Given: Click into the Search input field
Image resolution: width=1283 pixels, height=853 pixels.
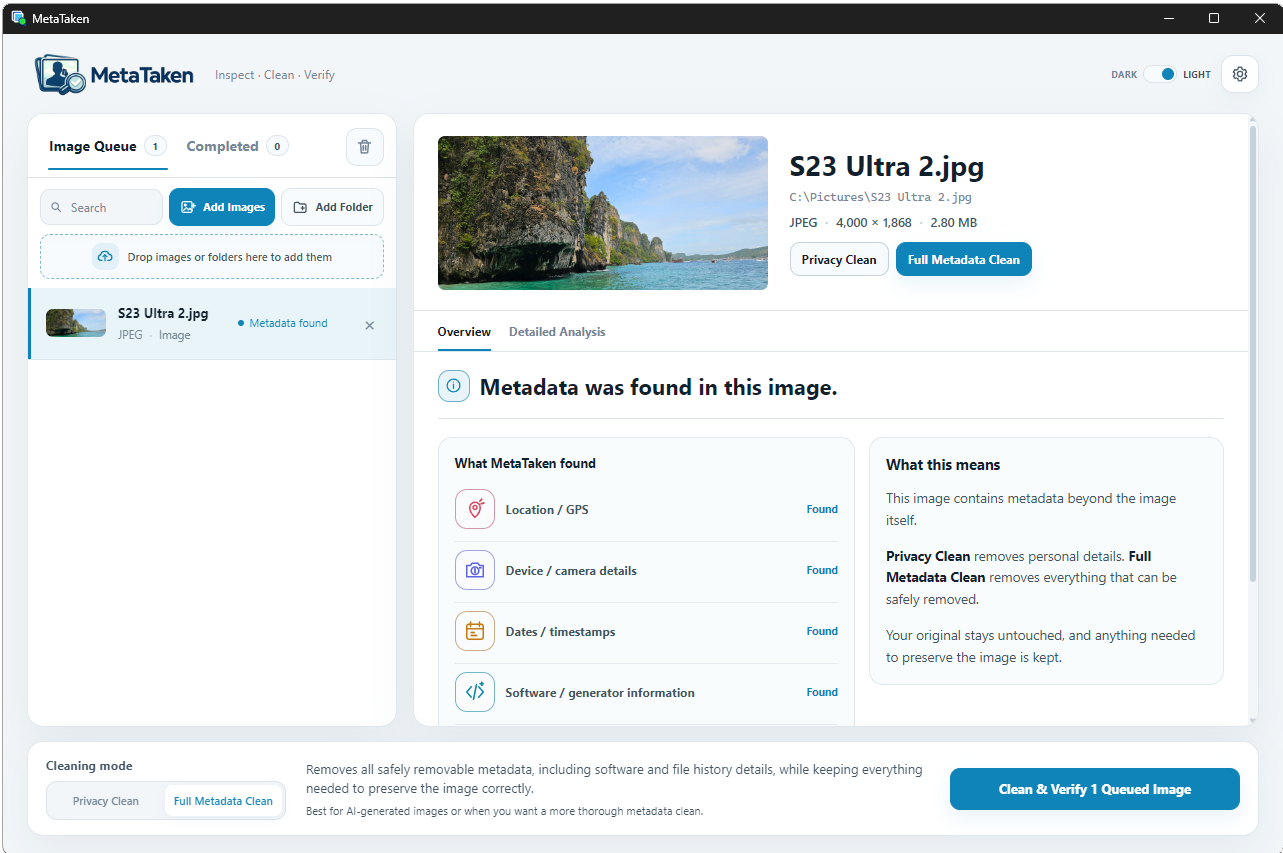Looking at the screenshot, I should click(x=101, y=207).
